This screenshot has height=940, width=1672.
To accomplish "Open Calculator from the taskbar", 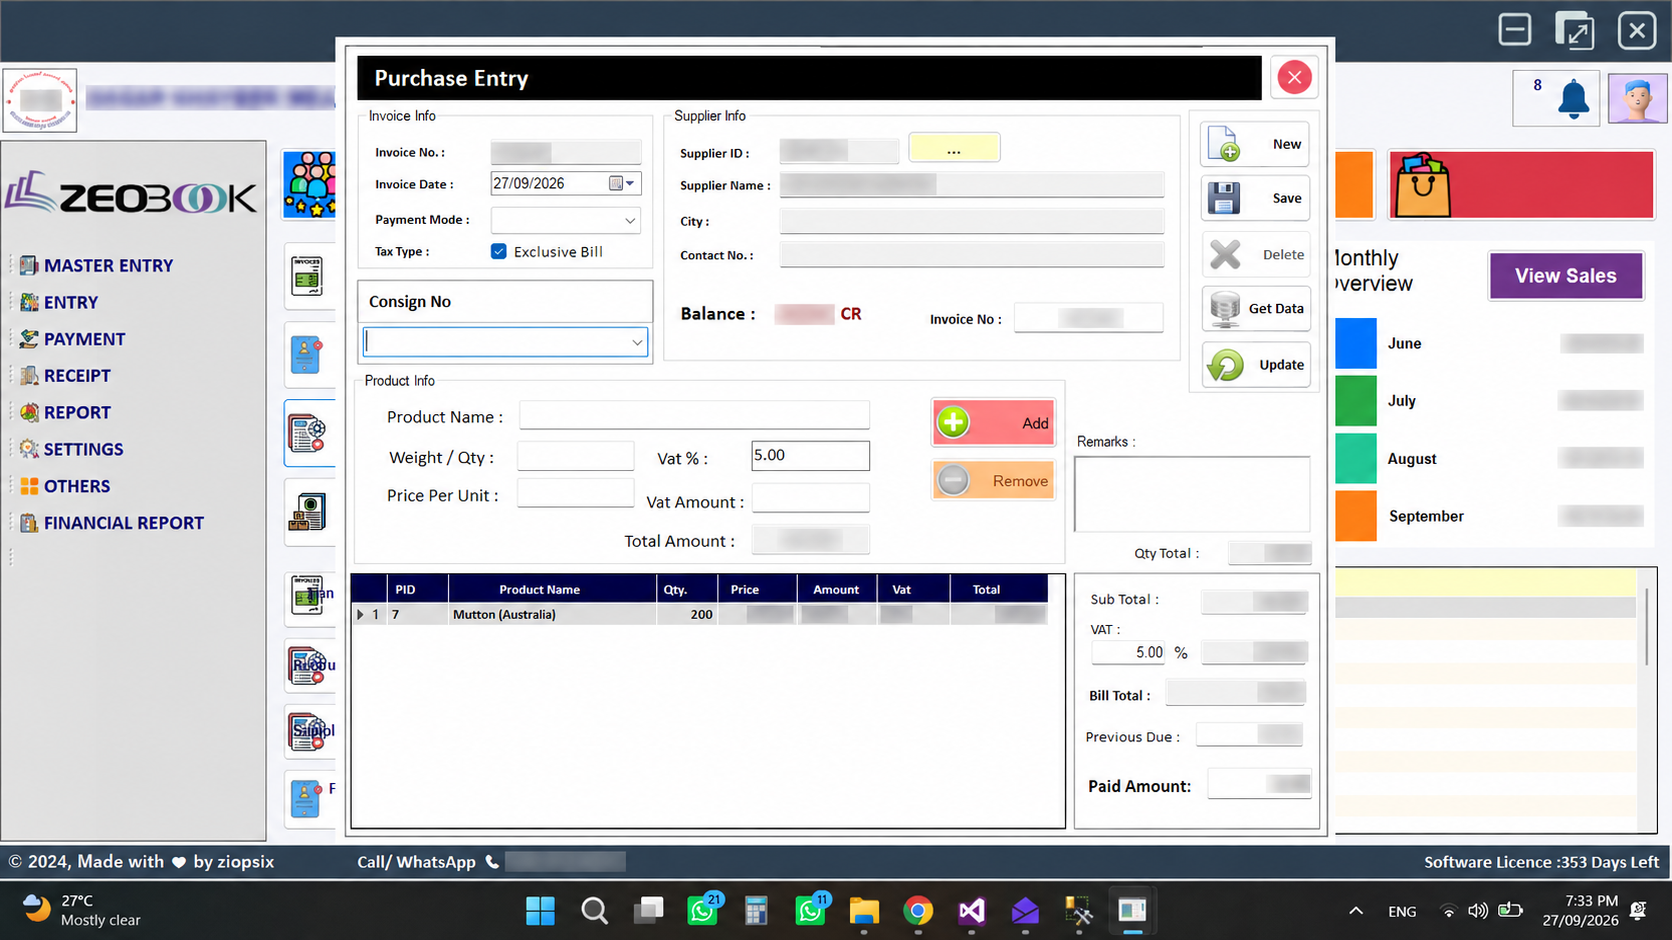I will click(756, 911).
